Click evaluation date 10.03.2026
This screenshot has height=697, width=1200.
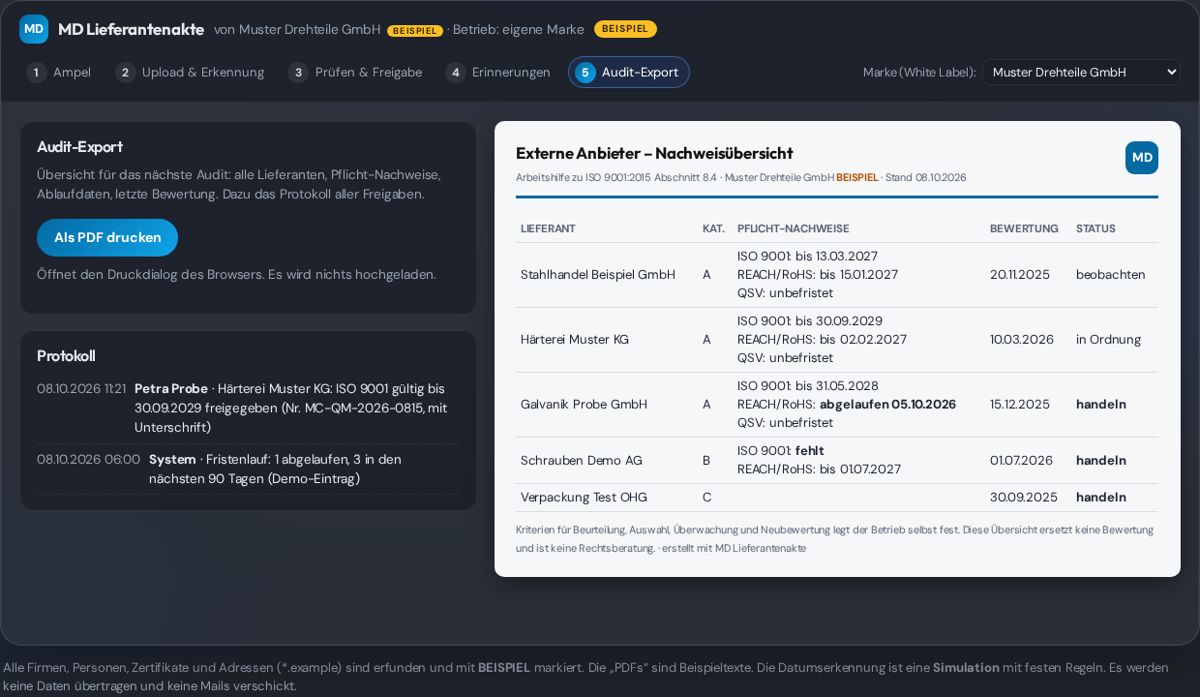[x=1022, y=340]
